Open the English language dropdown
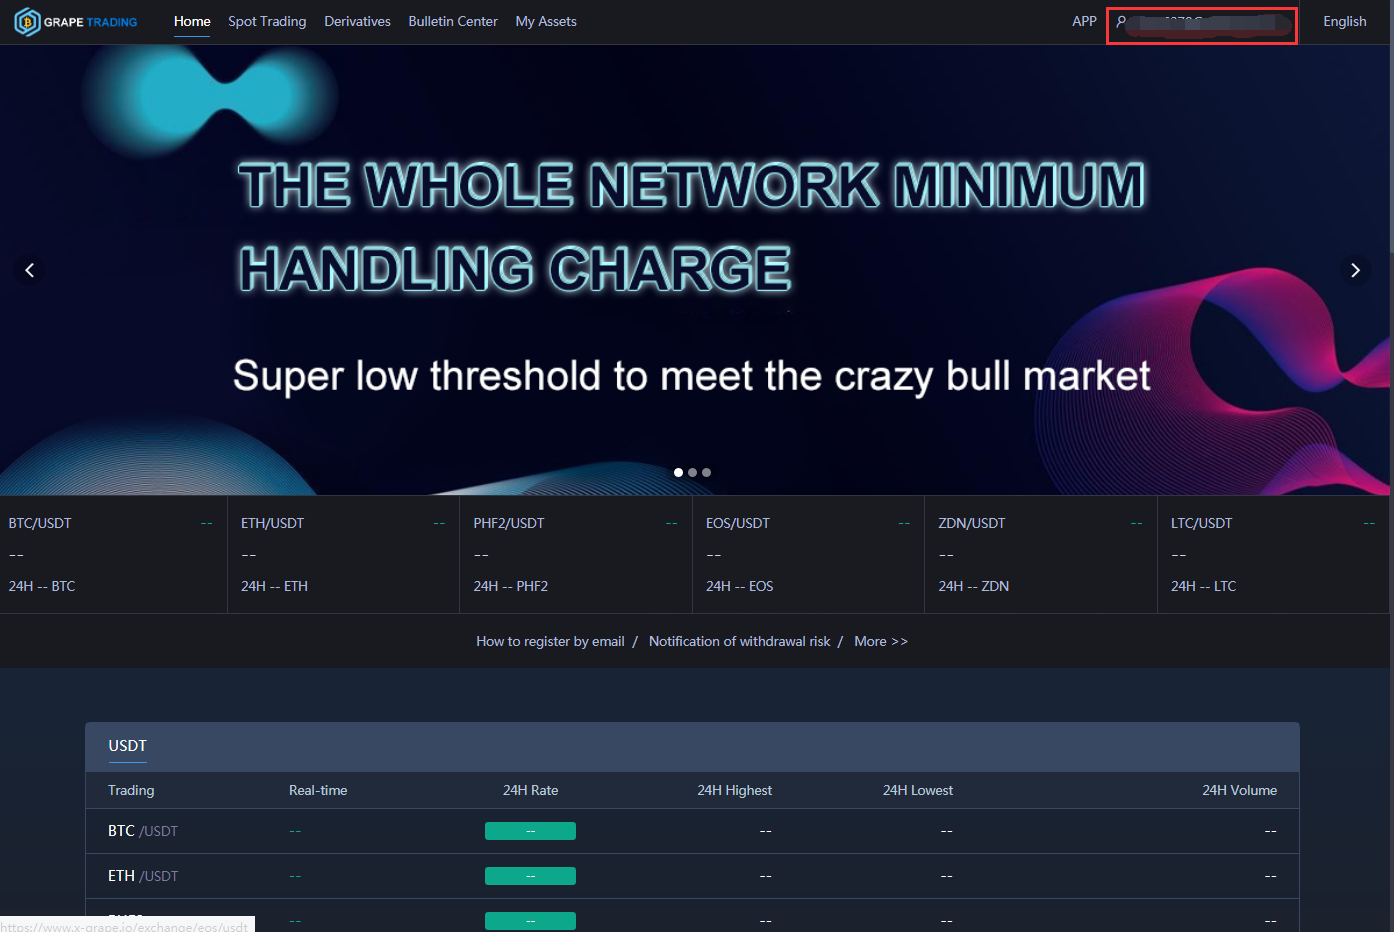 pos(1344,21)
